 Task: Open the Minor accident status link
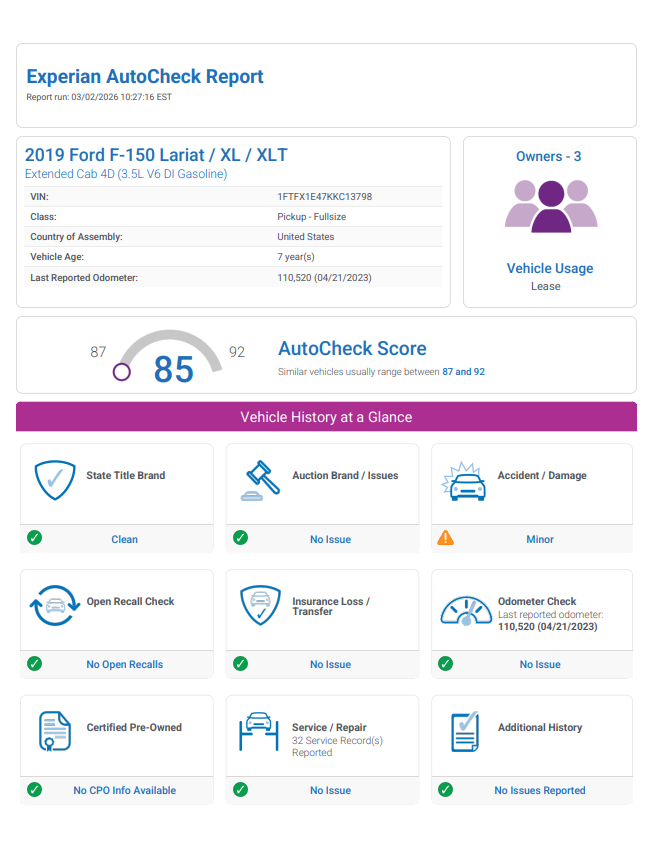coord(540,539)
